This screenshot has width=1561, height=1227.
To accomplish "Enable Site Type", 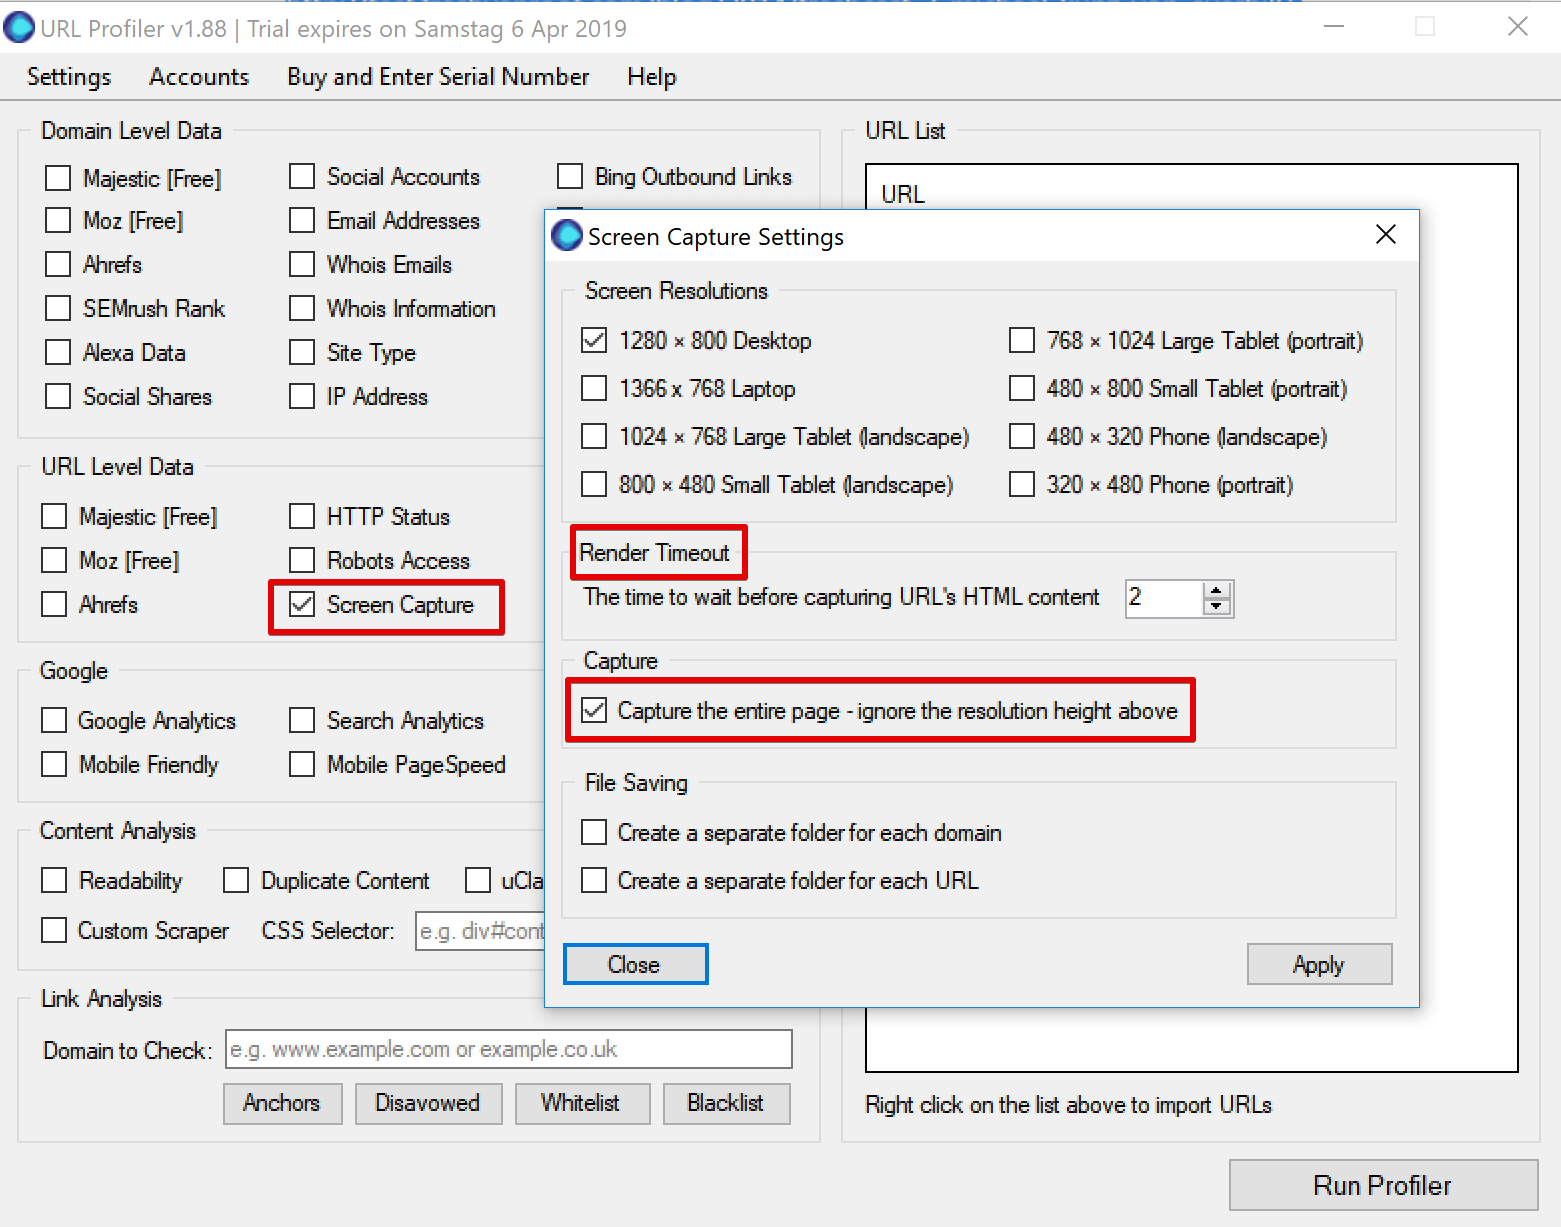I will click(x=302, y=352).
